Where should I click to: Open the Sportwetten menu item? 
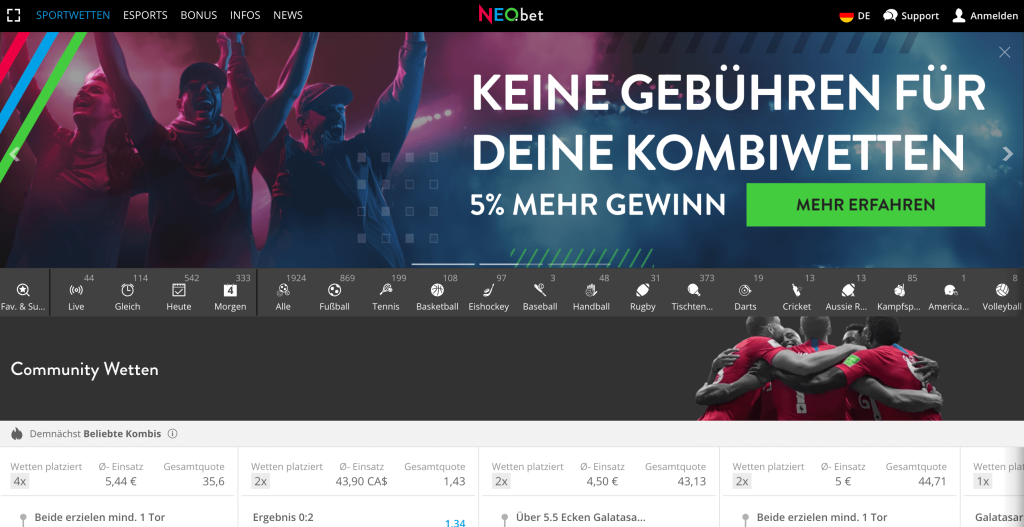pyautogui.click(x=73, y=15)
